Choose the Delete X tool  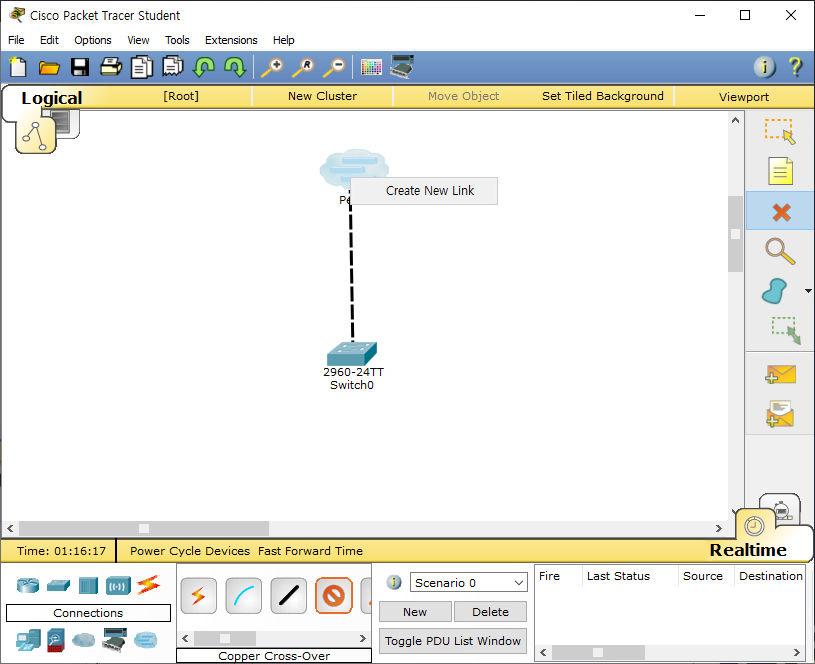pos(781,212)
